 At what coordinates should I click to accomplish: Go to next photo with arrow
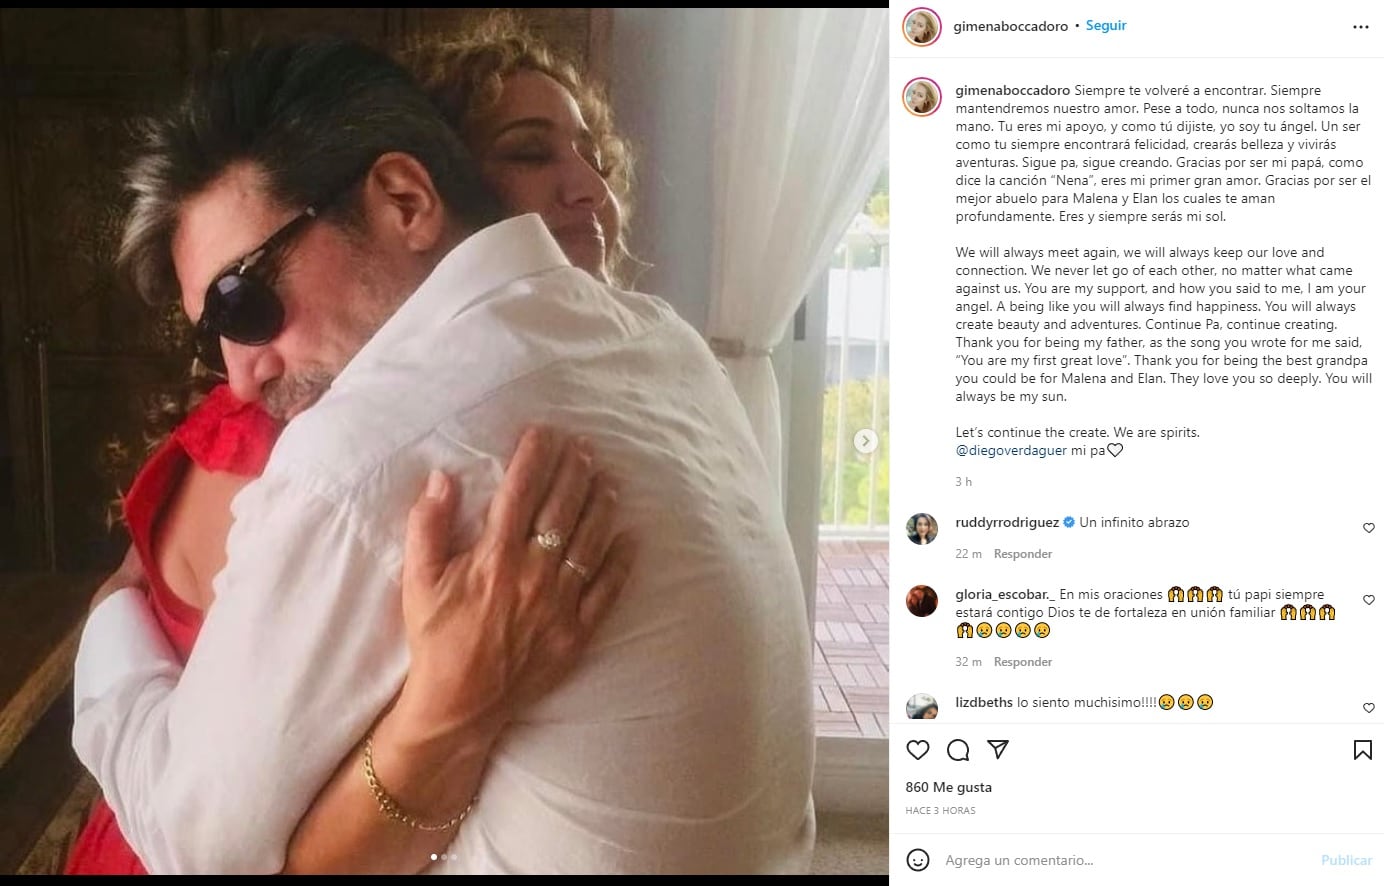coord(866,441)
